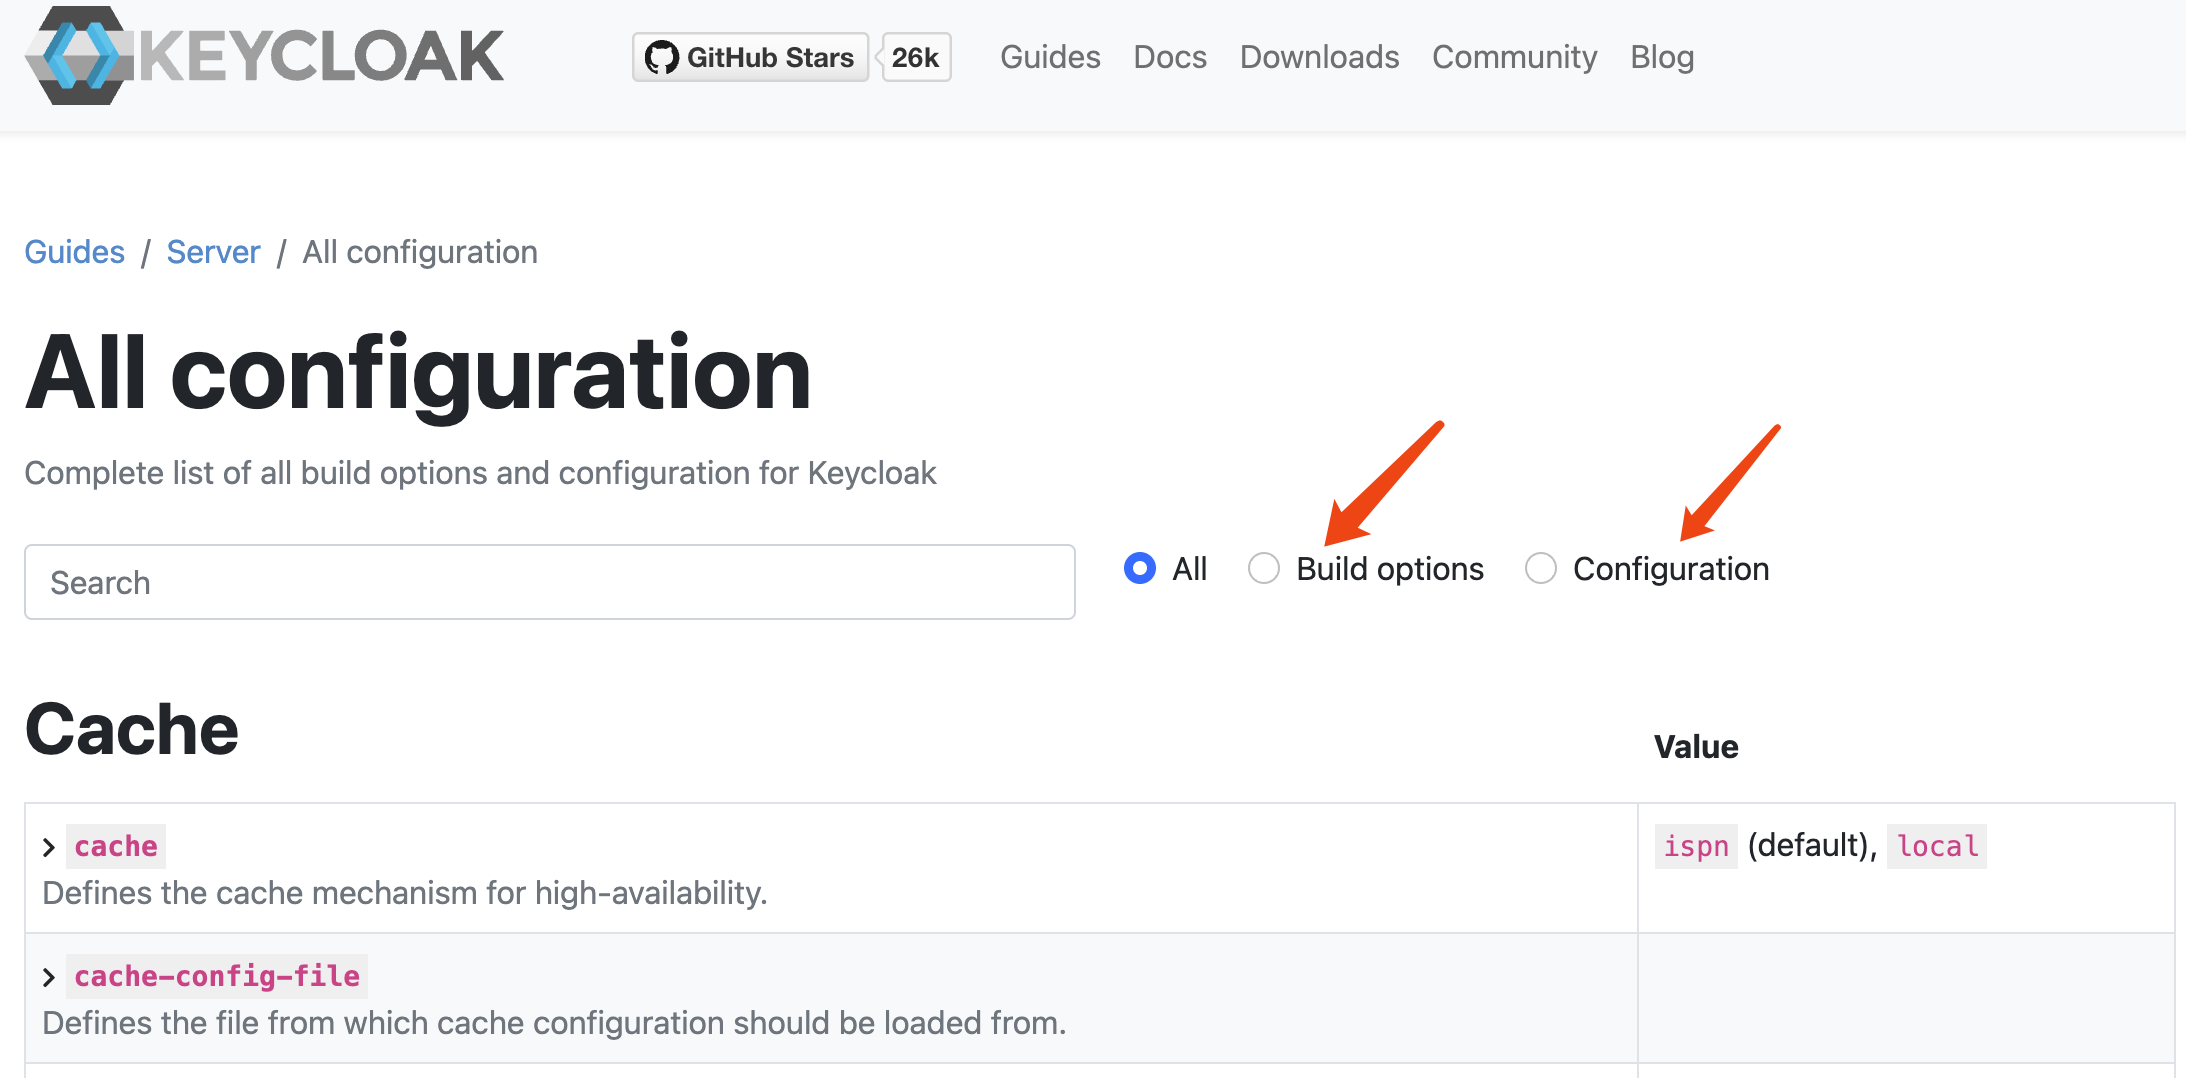Click the cache option name
This screenshot has width=2186, height=1078.
pyautogui.click(x=116, y=846)
